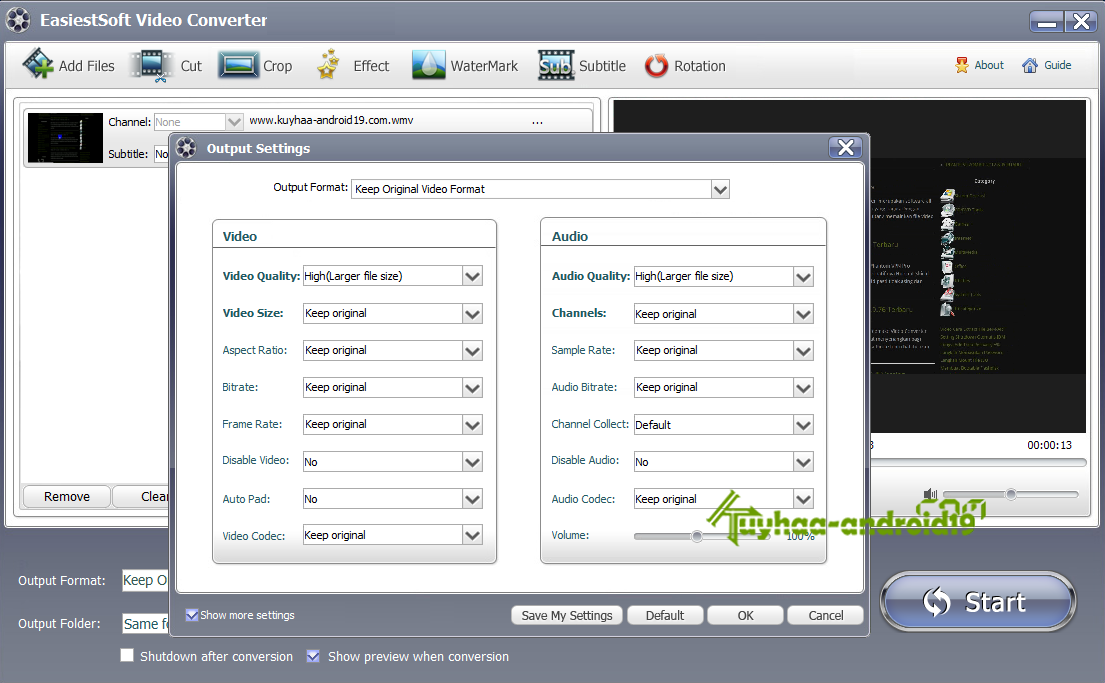
Task: Click Add Files toolbar label
Action: [87, 66]
